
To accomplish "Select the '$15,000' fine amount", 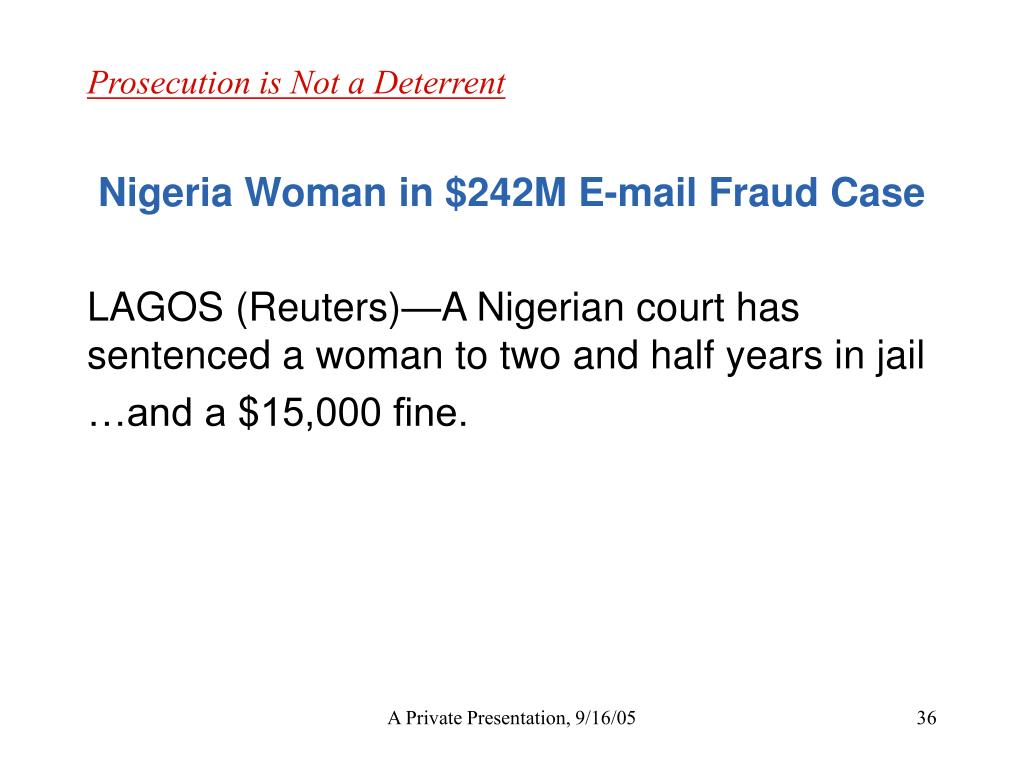I will click(x=310, y=413).
